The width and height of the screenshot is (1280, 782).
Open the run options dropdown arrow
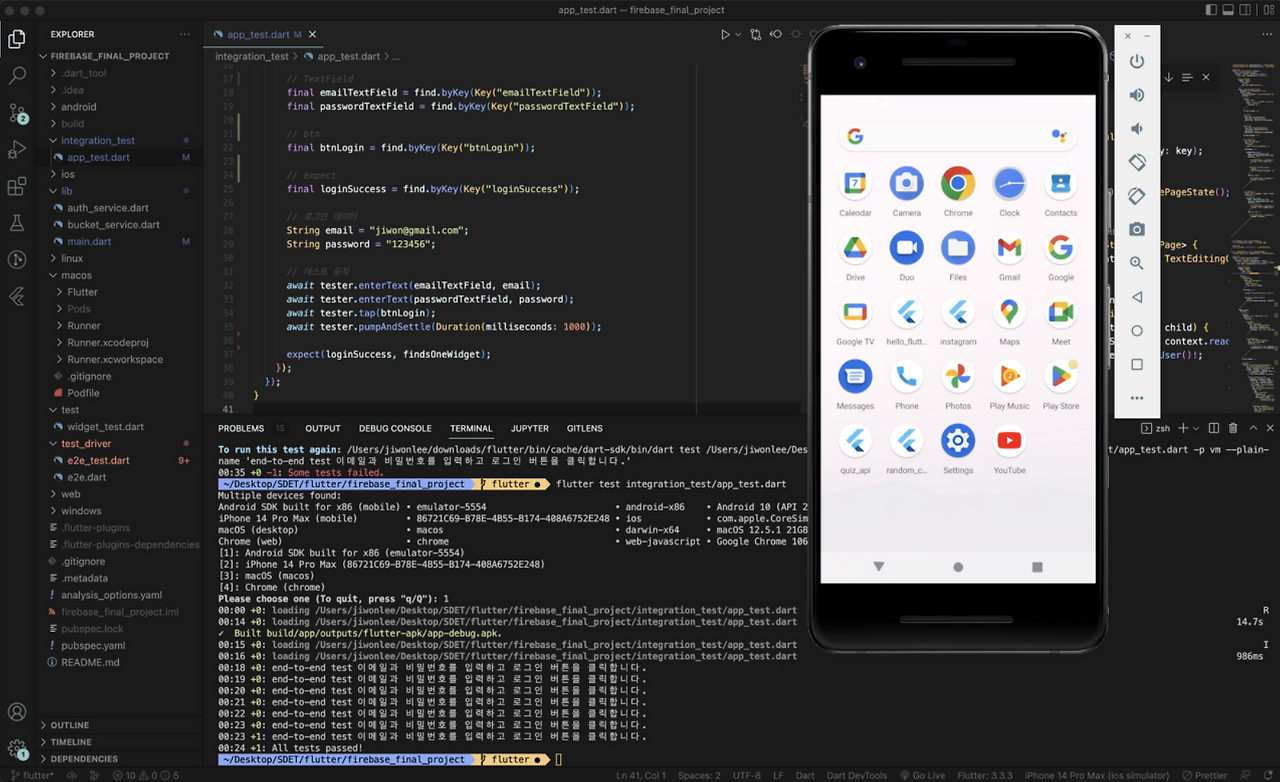coord(738,34)
